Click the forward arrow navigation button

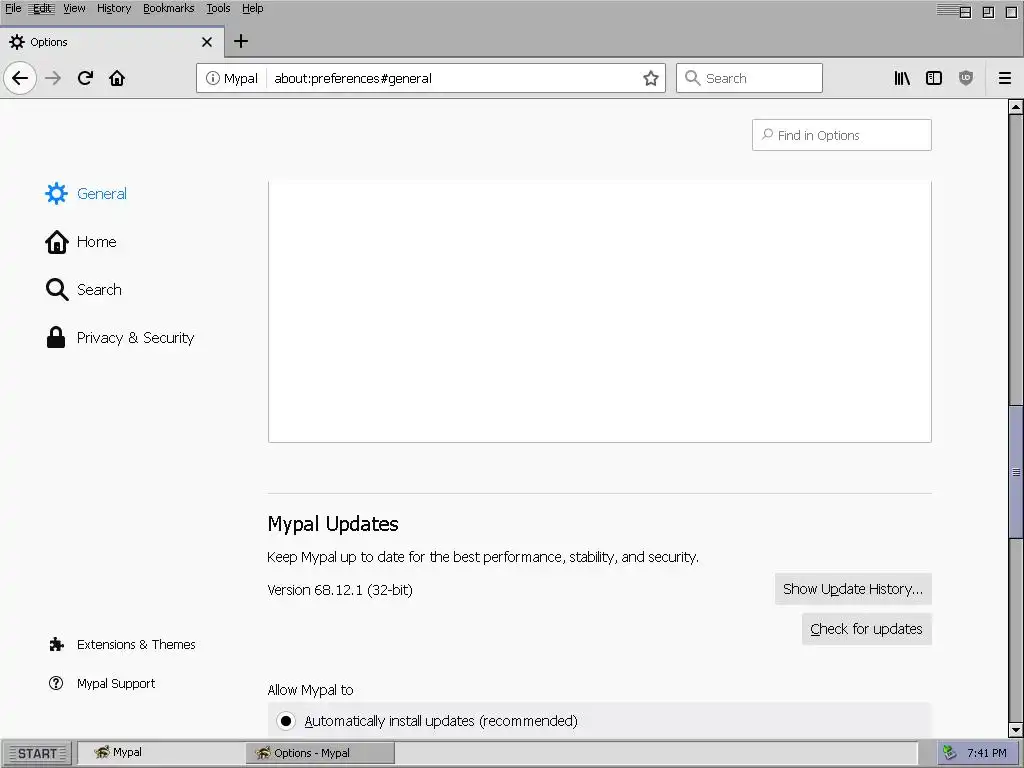pos(53,78)
